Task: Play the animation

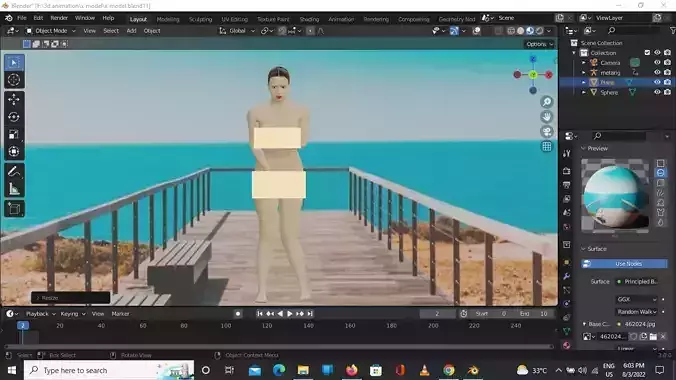Action: pyautogui.click(x=290, y=314)
